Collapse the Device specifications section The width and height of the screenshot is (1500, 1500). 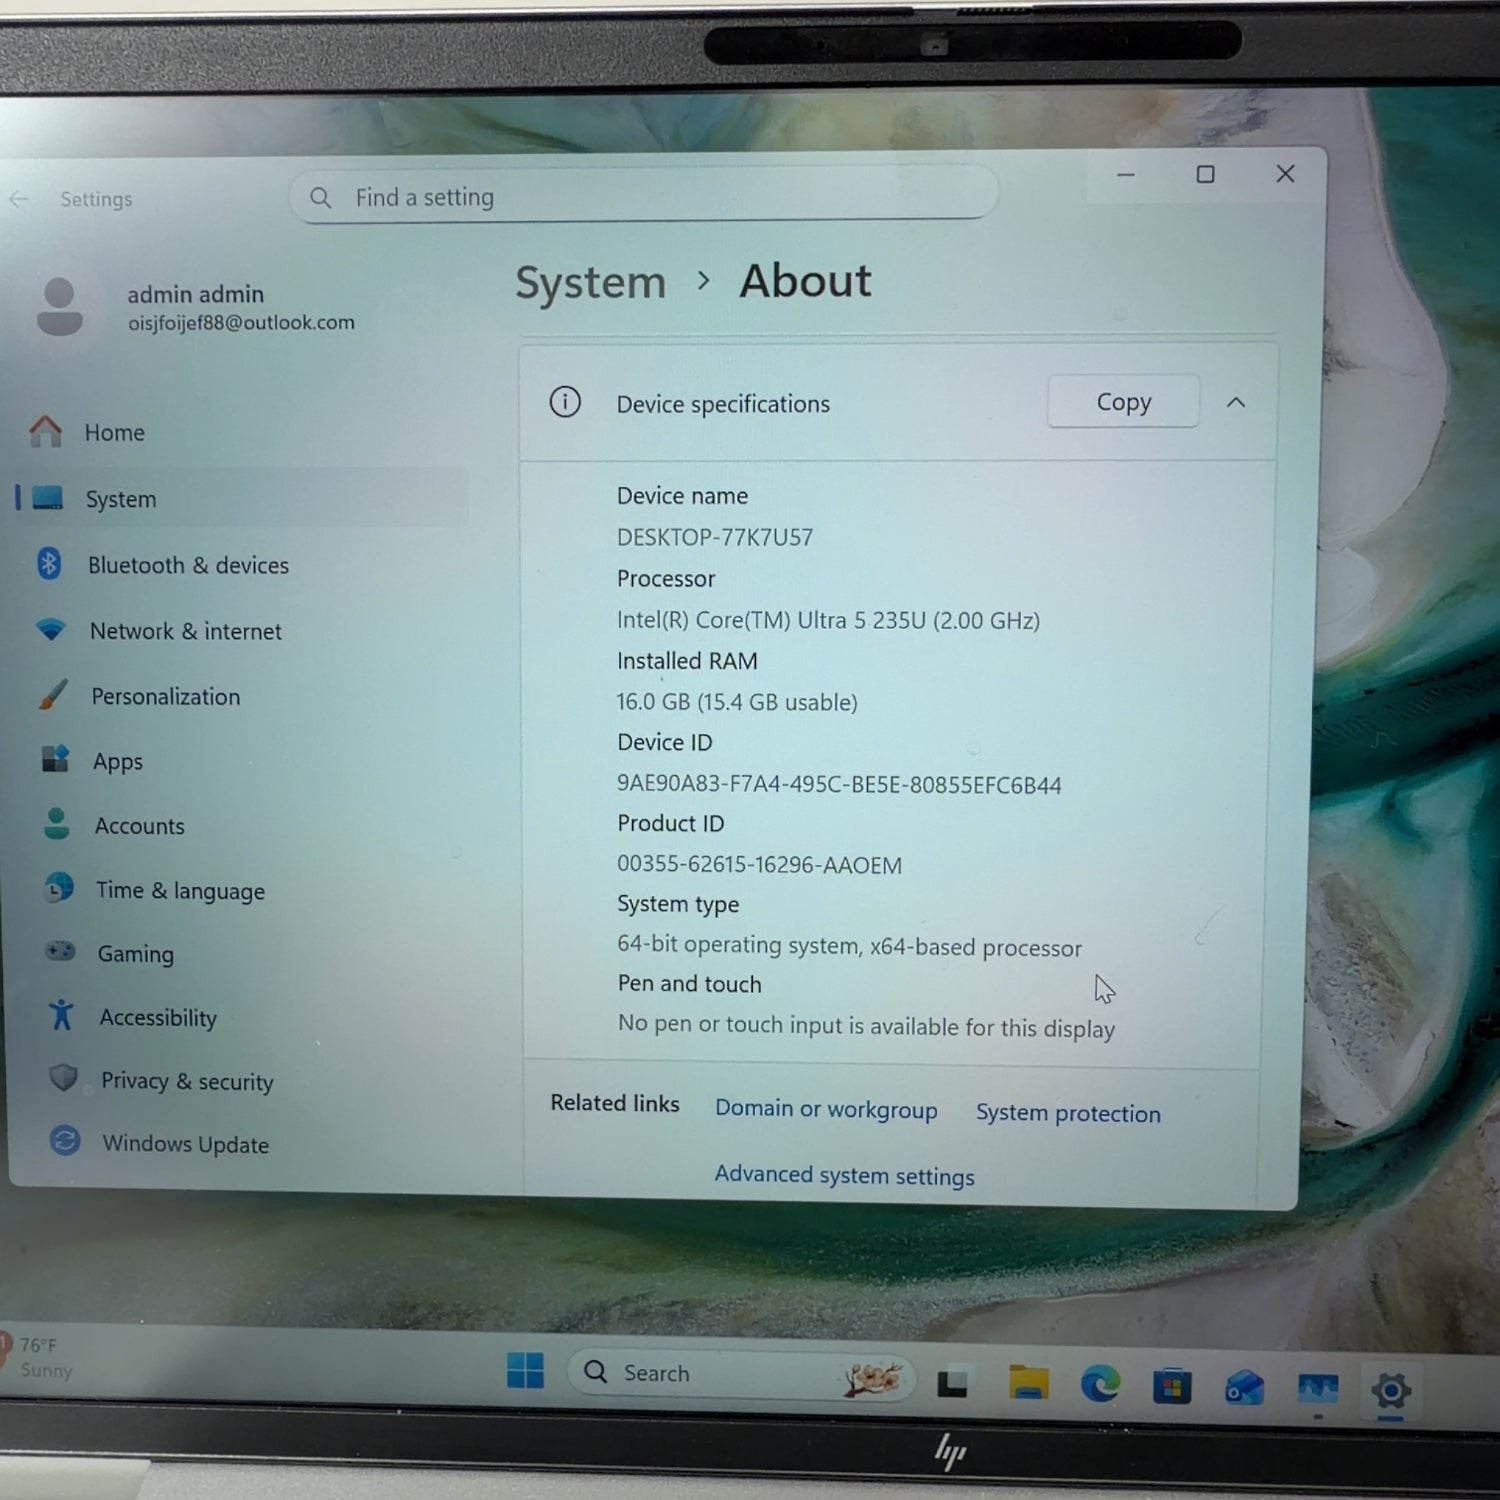[1236, 402]
